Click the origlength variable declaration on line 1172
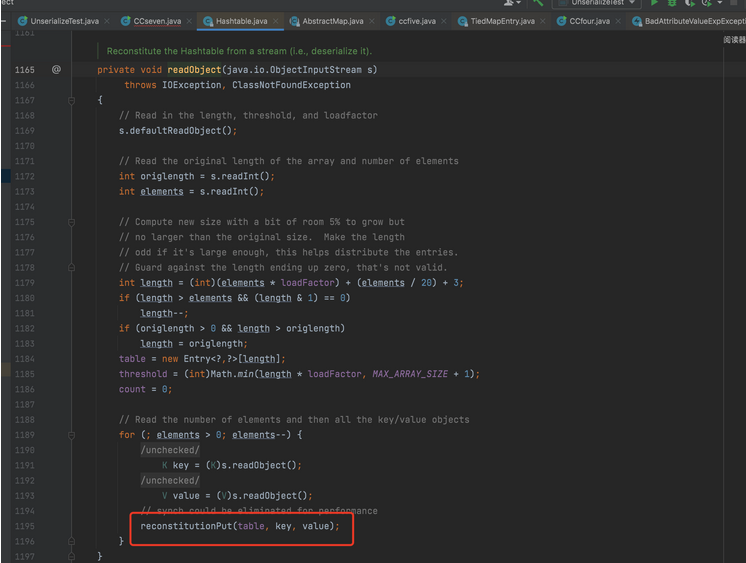 click(x=167, y=176)
